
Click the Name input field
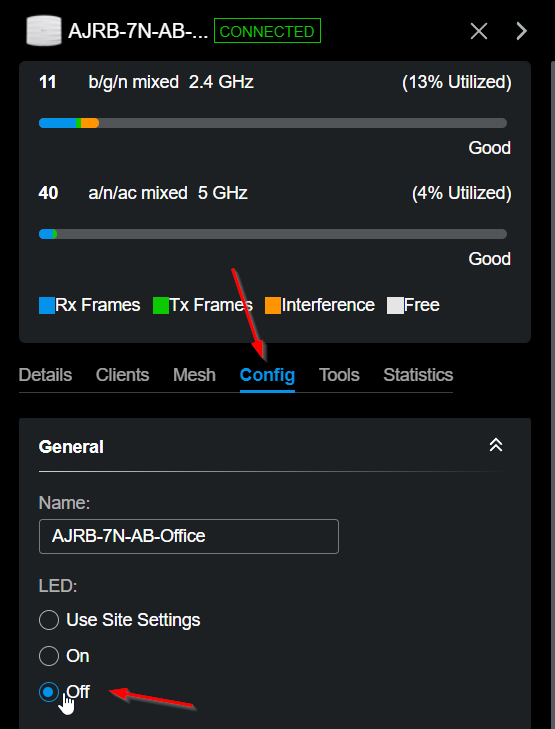pyautogui.click(x=189, y=536)
